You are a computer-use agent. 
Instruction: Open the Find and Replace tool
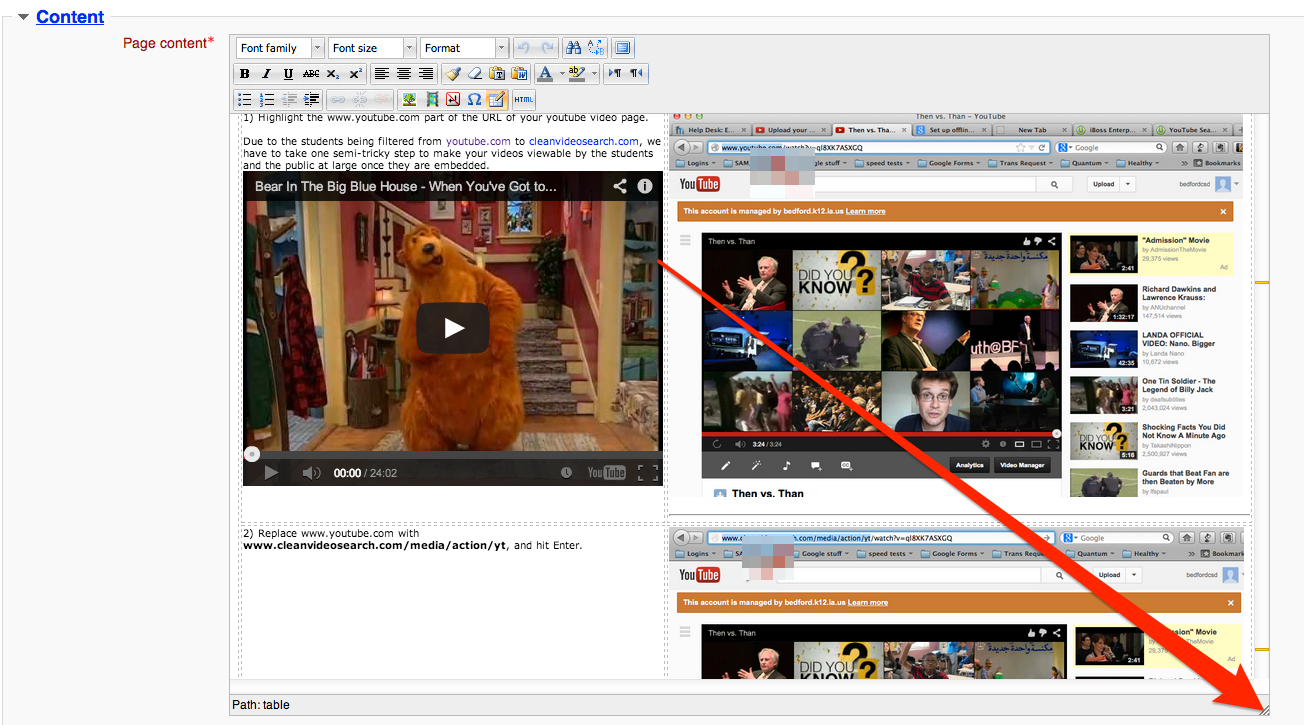click(596, 48)
